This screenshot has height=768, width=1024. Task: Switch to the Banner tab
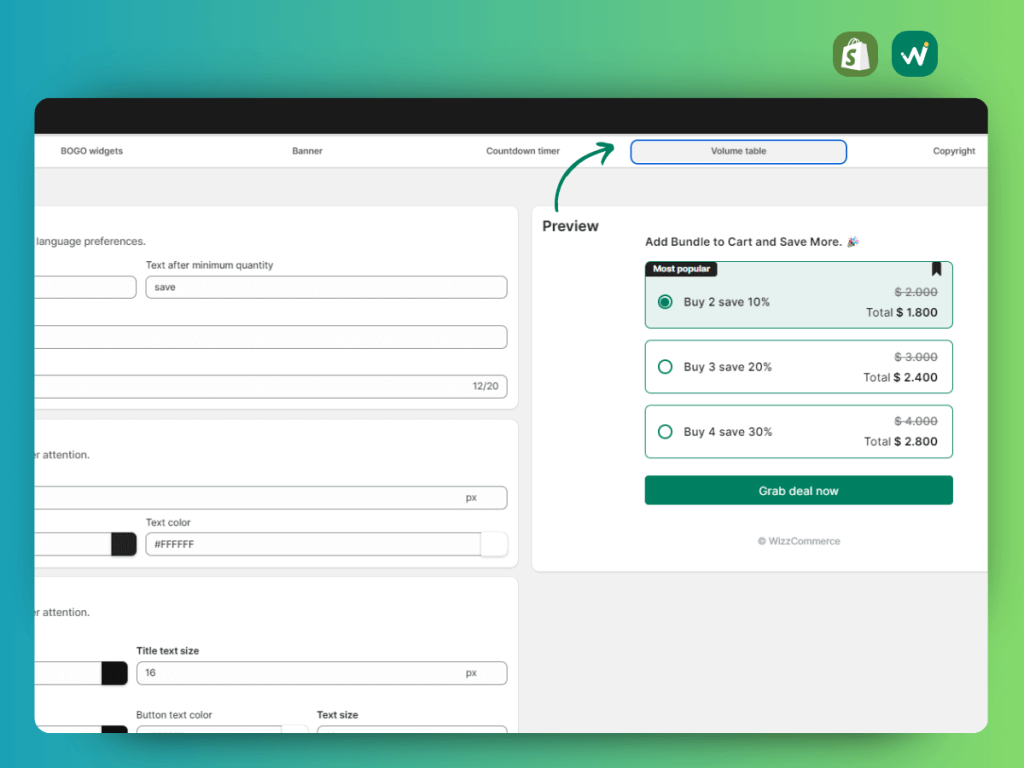(x=307, y=151)
